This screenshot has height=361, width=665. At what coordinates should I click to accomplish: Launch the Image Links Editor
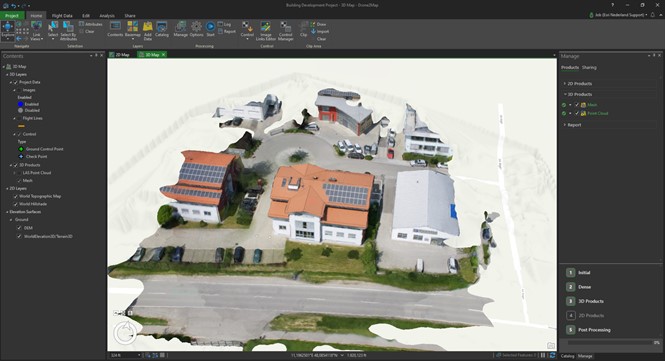pos(266,31)
